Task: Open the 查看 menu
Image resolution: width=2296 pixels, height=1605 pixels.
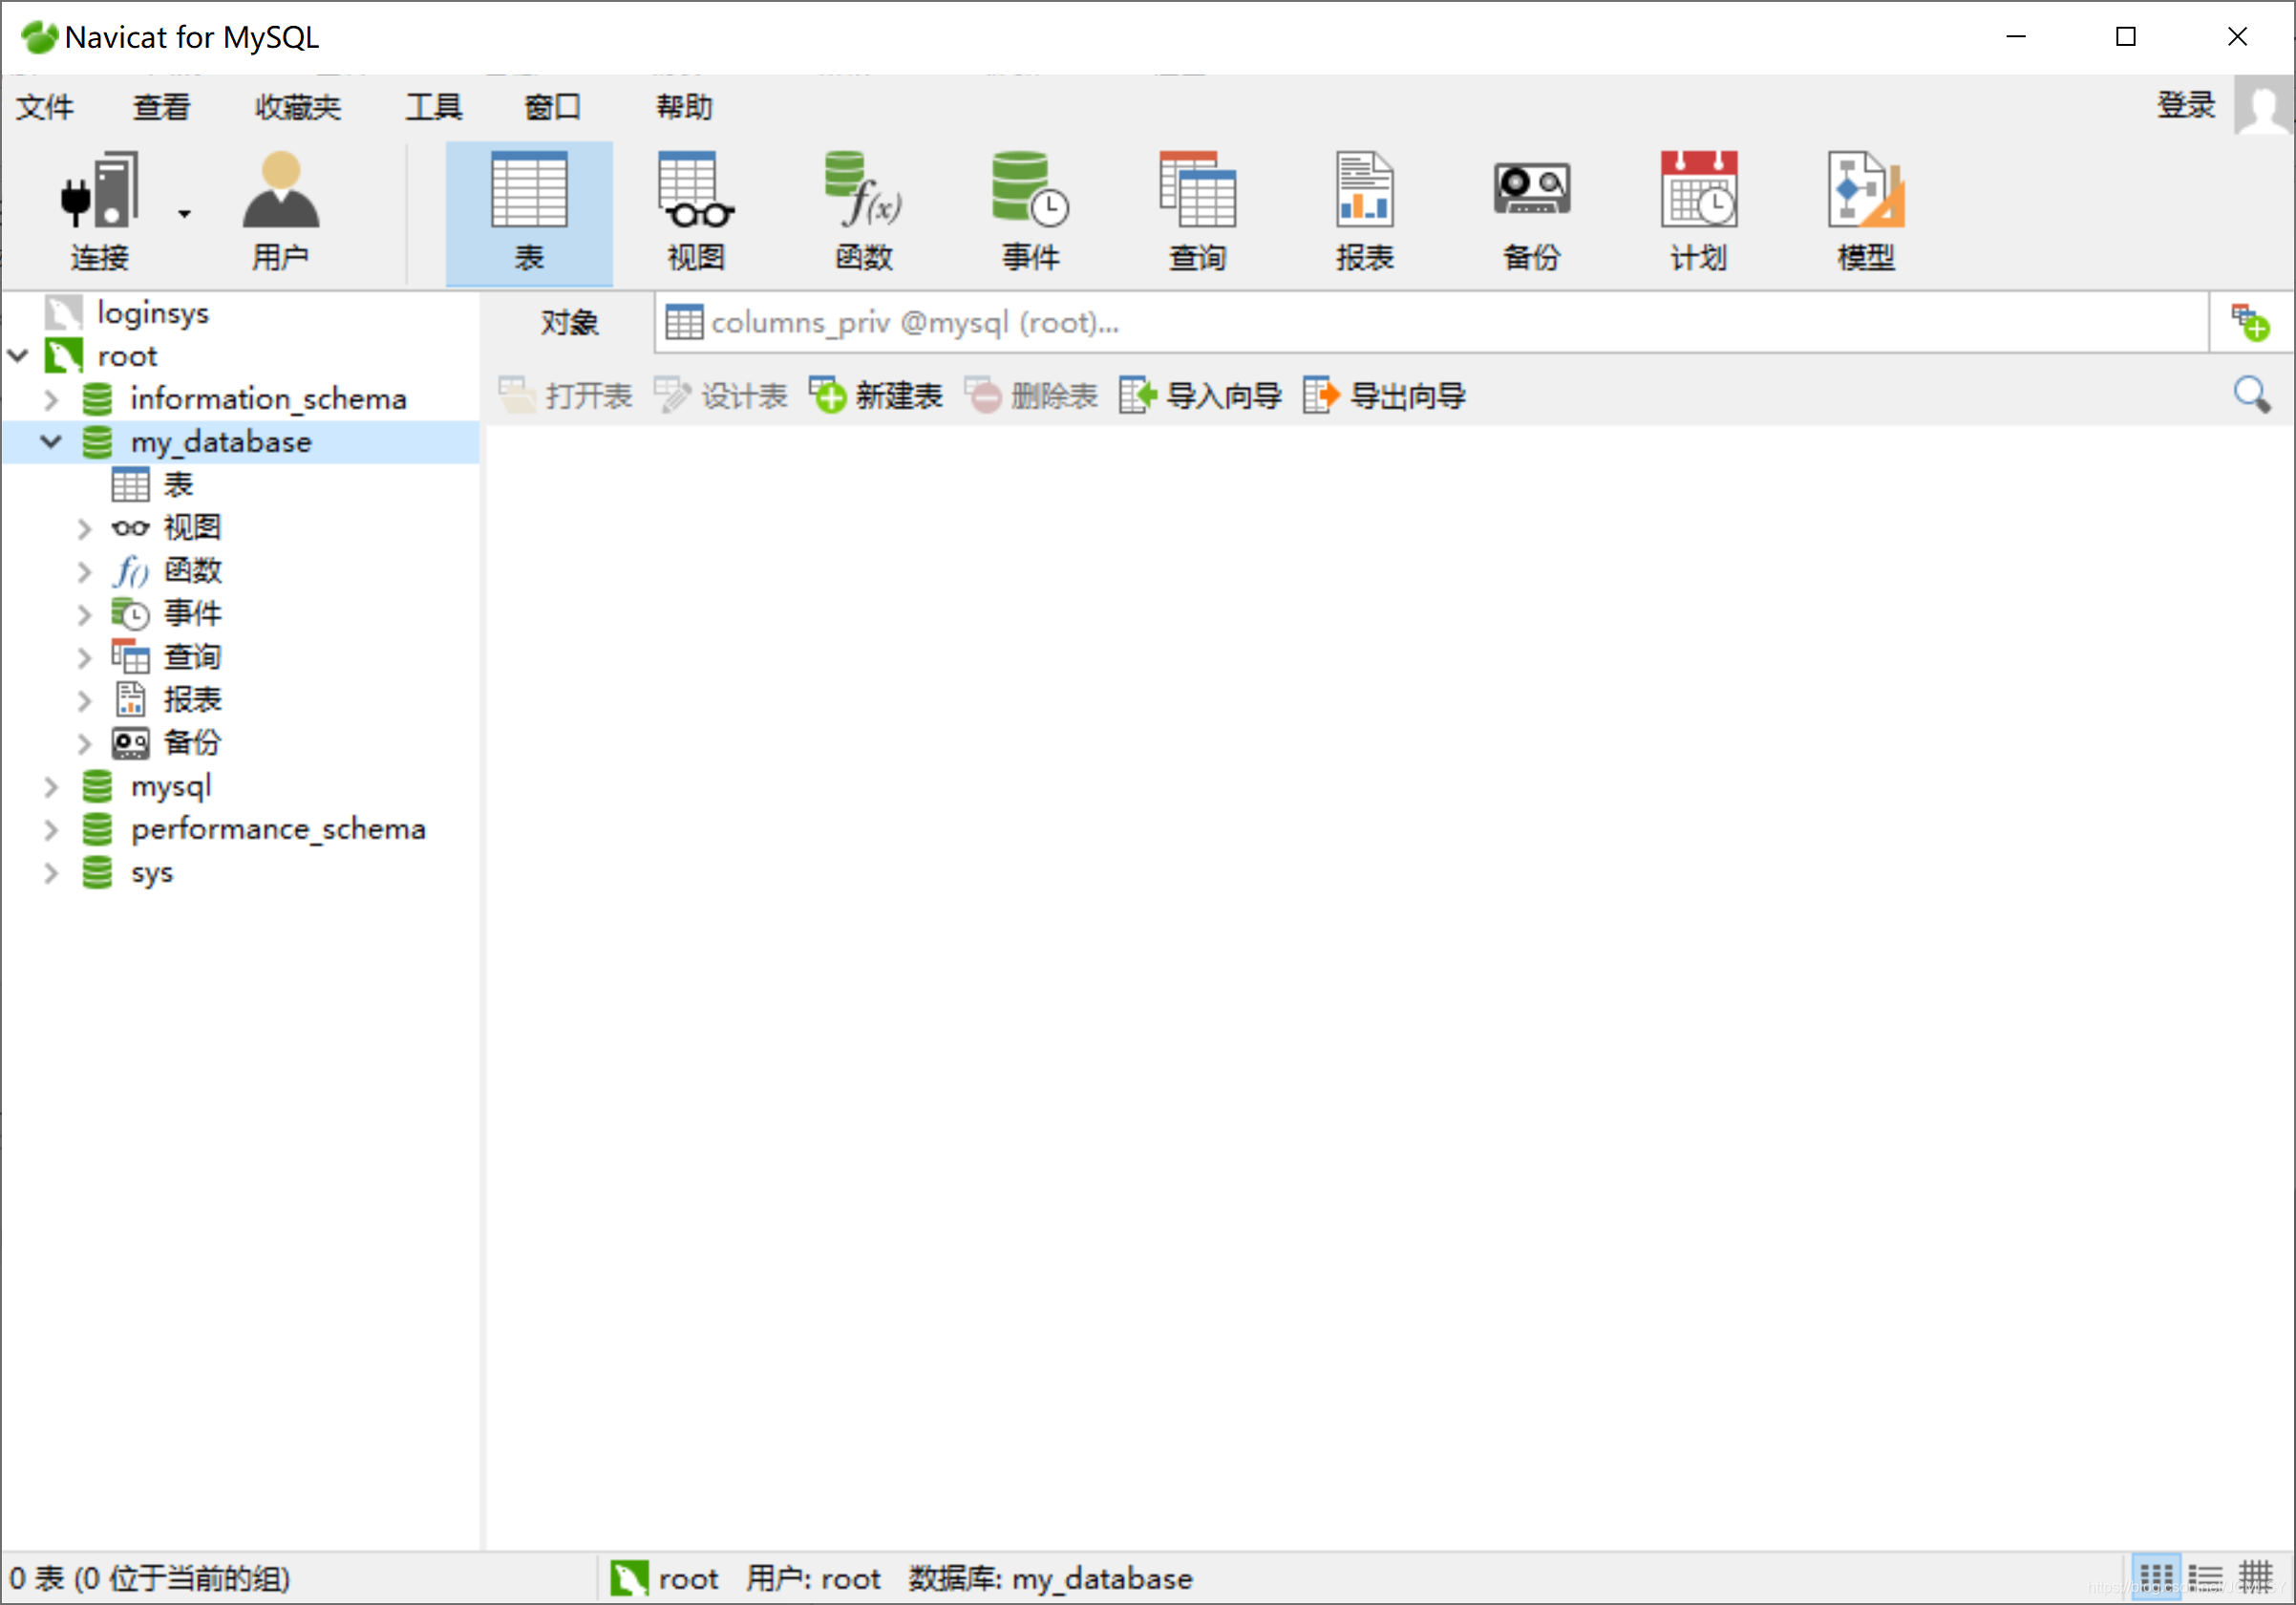Action: (x=161, y=106)
